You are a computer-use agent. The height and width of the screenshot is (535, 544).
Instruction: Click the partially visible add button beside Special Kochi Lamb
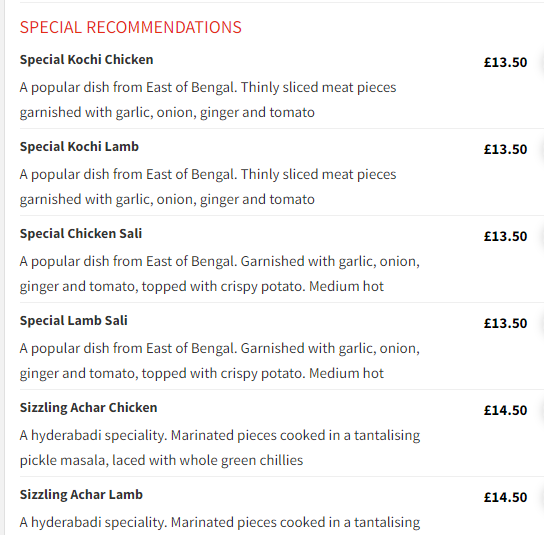click(x=541, y=150)
